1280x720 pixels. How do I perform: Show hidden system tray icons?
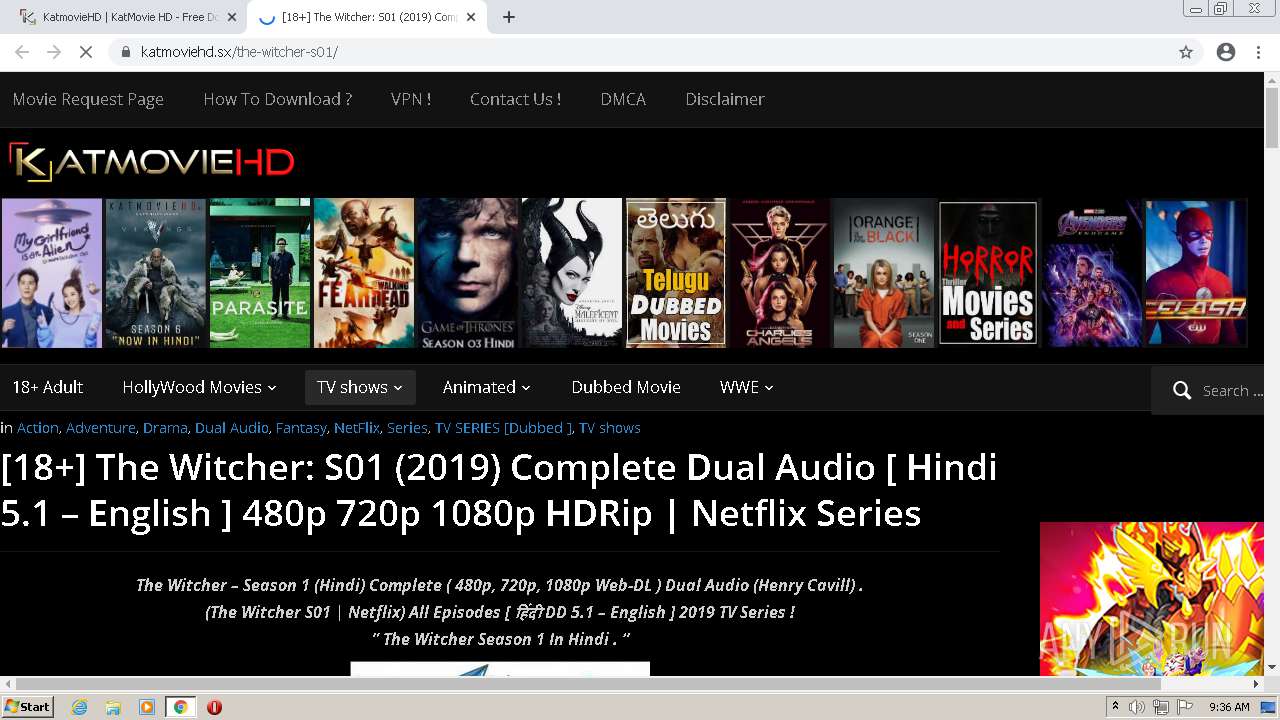1115,707
